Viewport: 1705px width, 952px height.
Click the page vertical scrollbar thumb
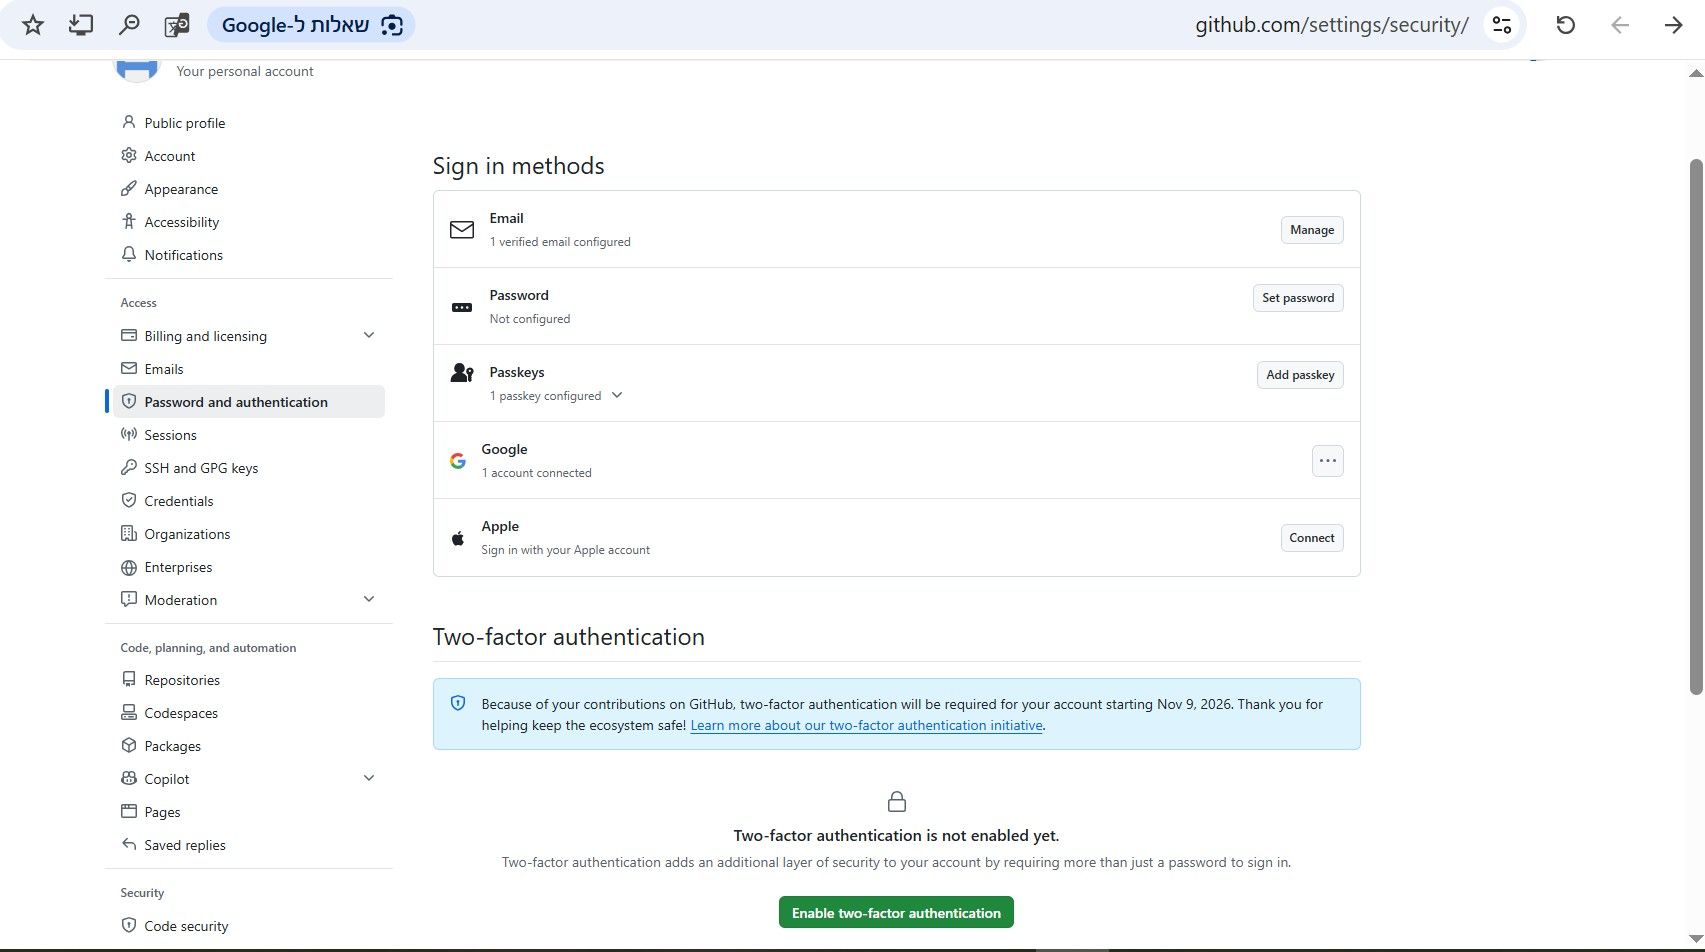(1696, 427)
